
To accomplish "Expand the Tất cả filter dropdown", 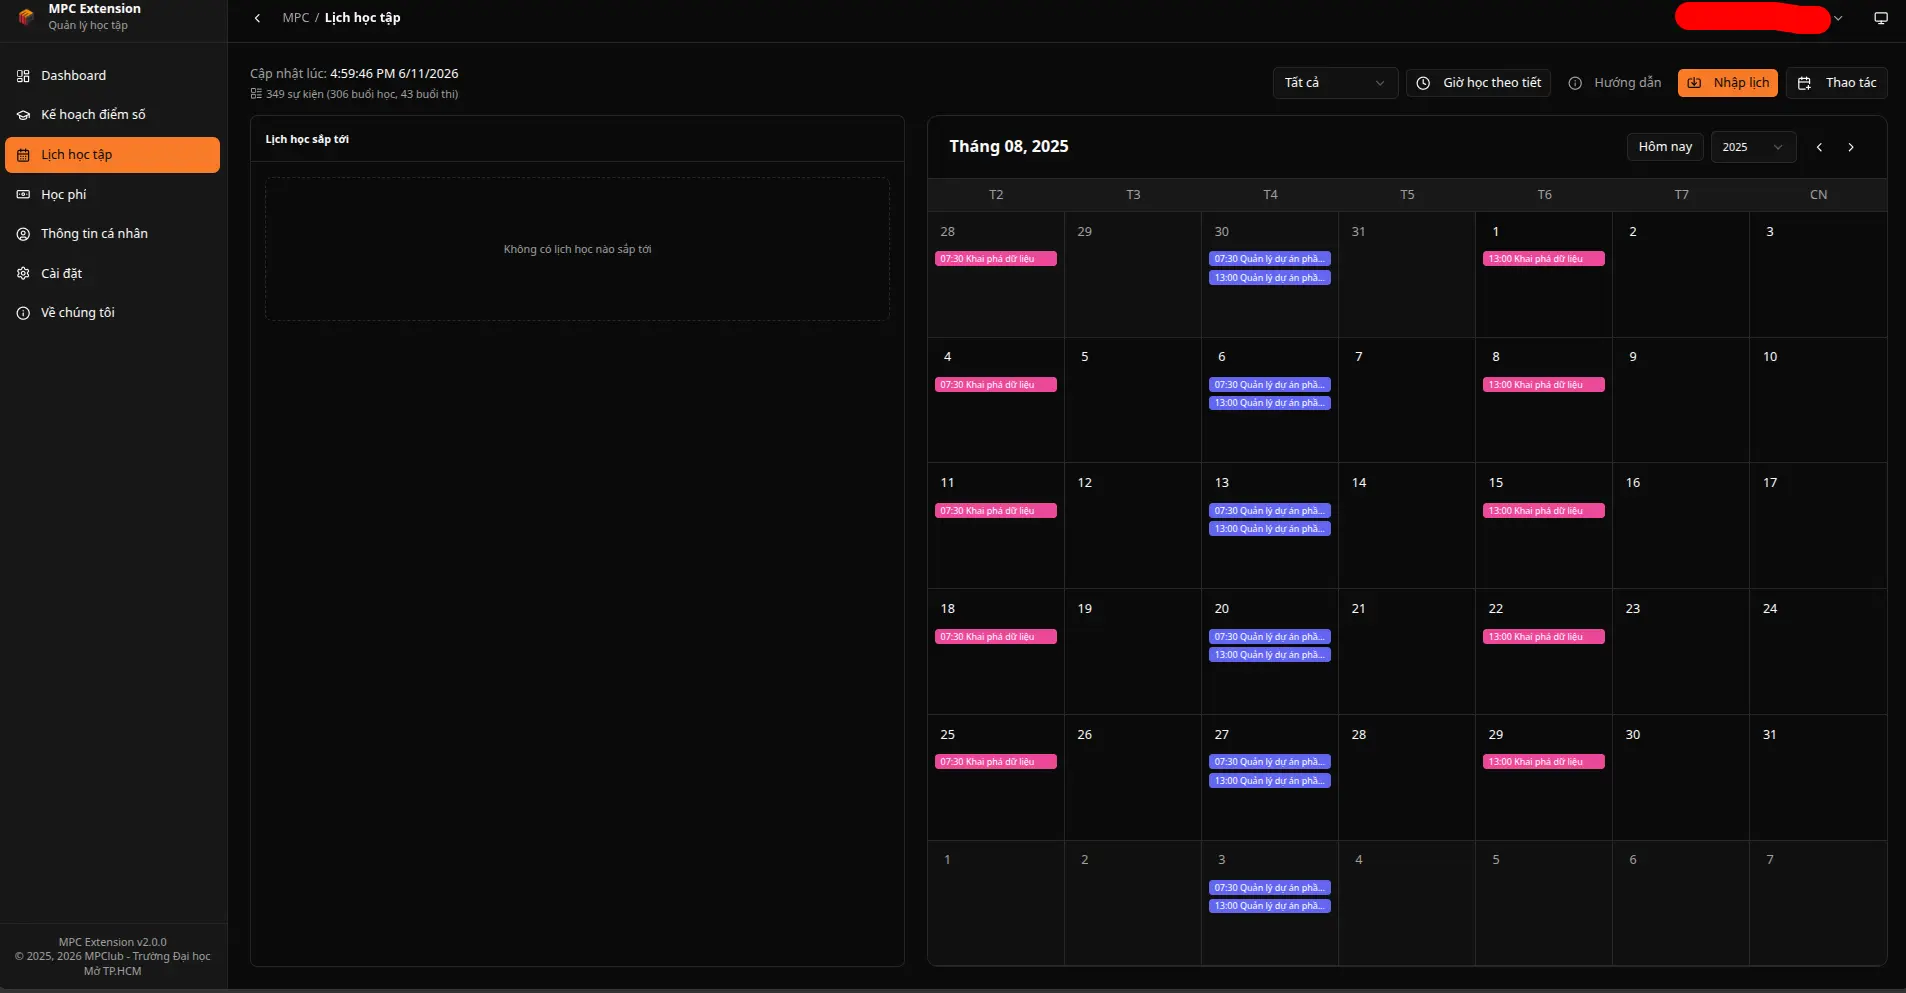I will pos(1334,83).
